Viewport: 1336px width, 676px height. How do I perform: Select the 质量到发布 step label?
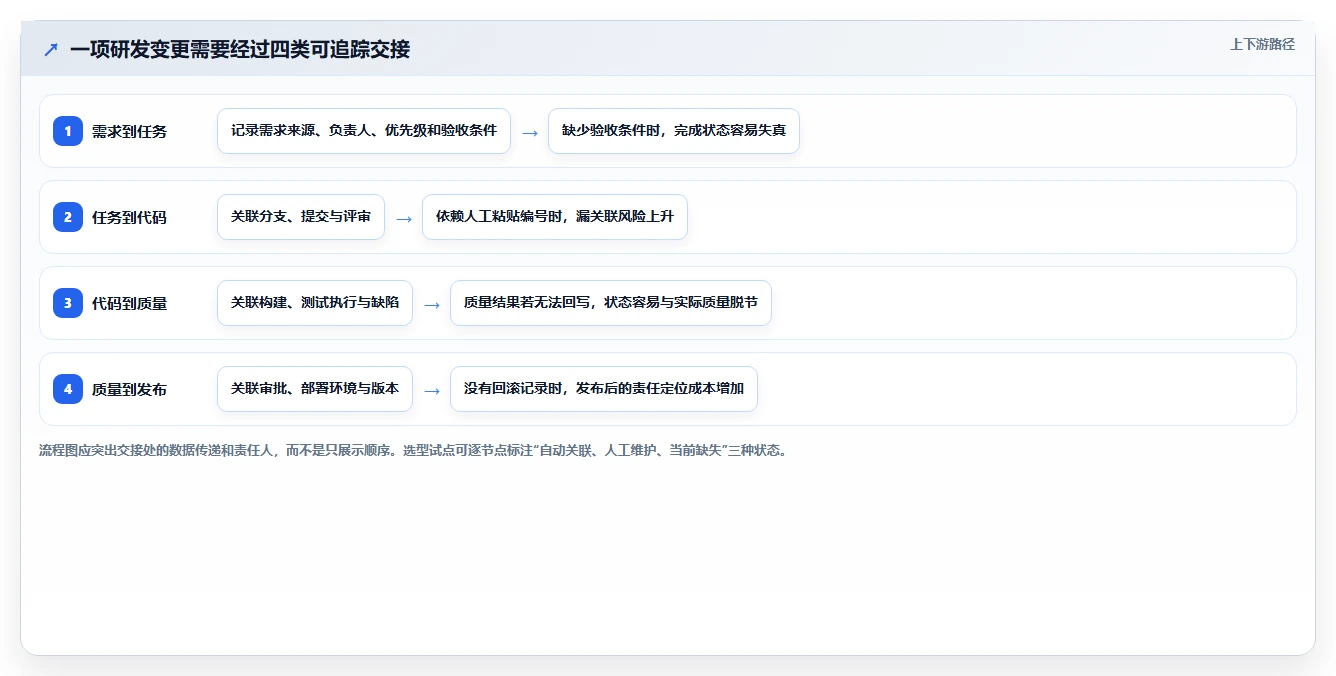click(129, 389)
